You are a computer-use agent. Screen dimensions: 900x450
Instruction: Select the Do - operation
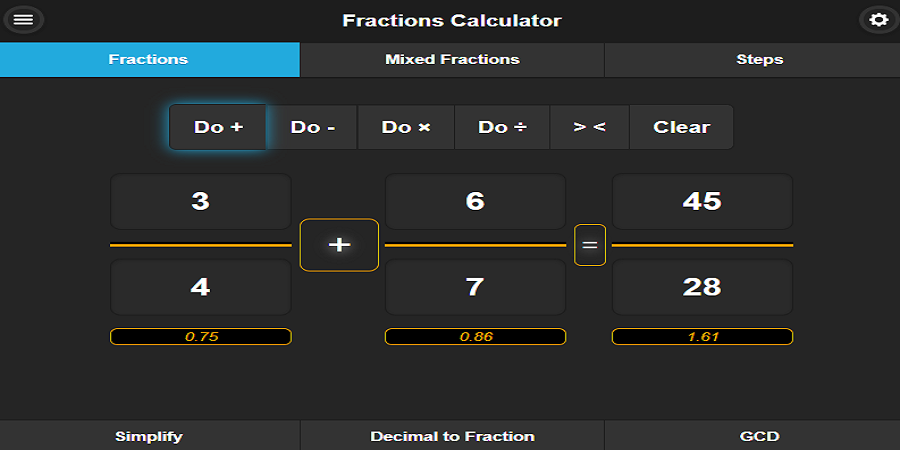pyautogui.click(x=312, y=127)
